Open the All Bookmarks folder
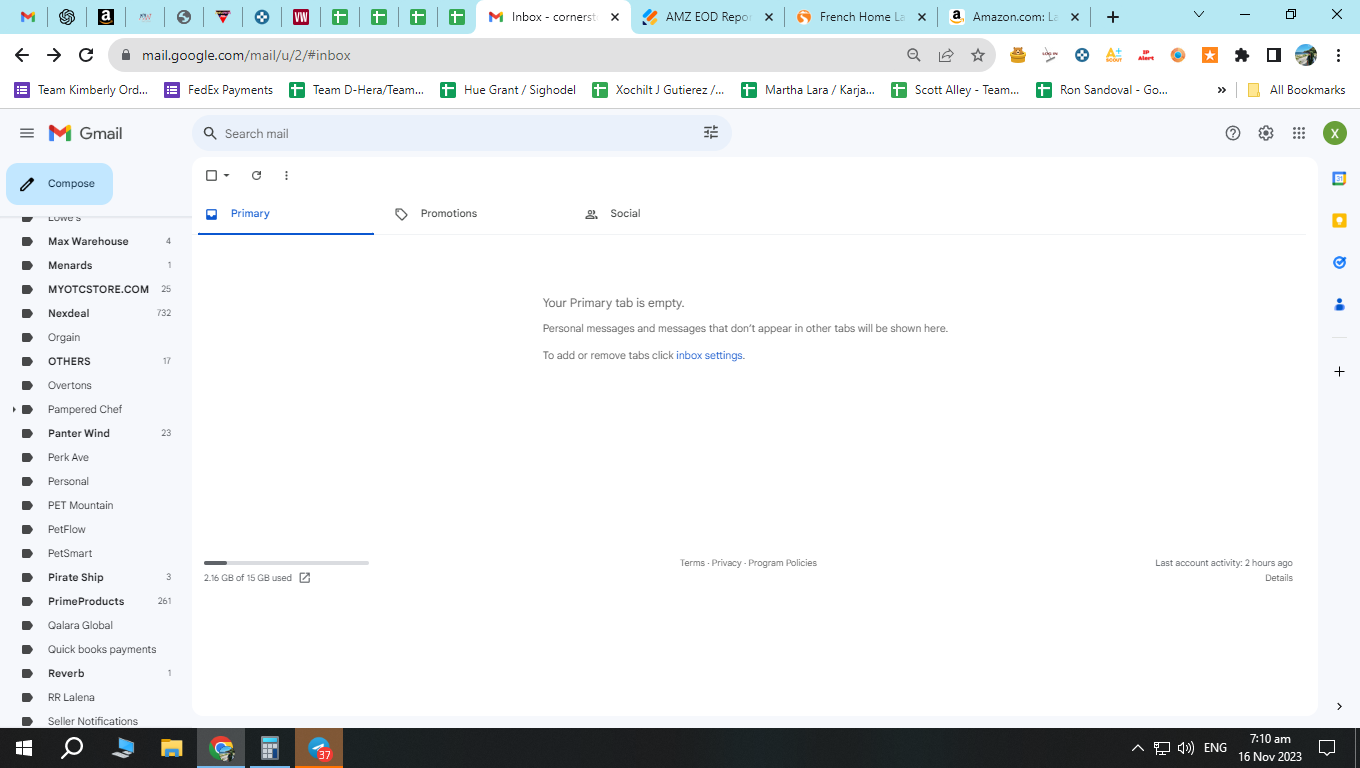The height and width of the screenshot is (768, 1360). coord(1296,90)
